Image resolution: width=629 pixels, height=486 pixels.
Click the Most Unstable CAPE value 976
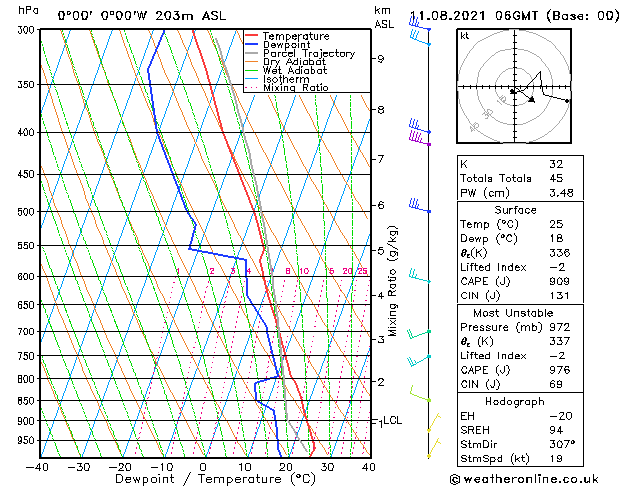pyautogui.click(x=560, y=370)
